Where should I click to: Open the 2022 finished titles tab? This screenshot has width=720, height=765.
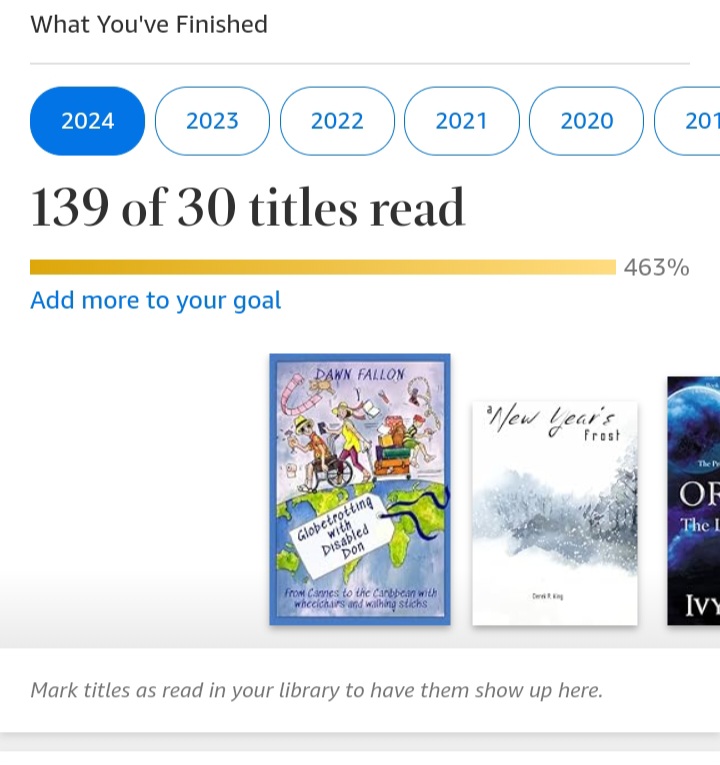pyautogui.click(x=337, y=121)
